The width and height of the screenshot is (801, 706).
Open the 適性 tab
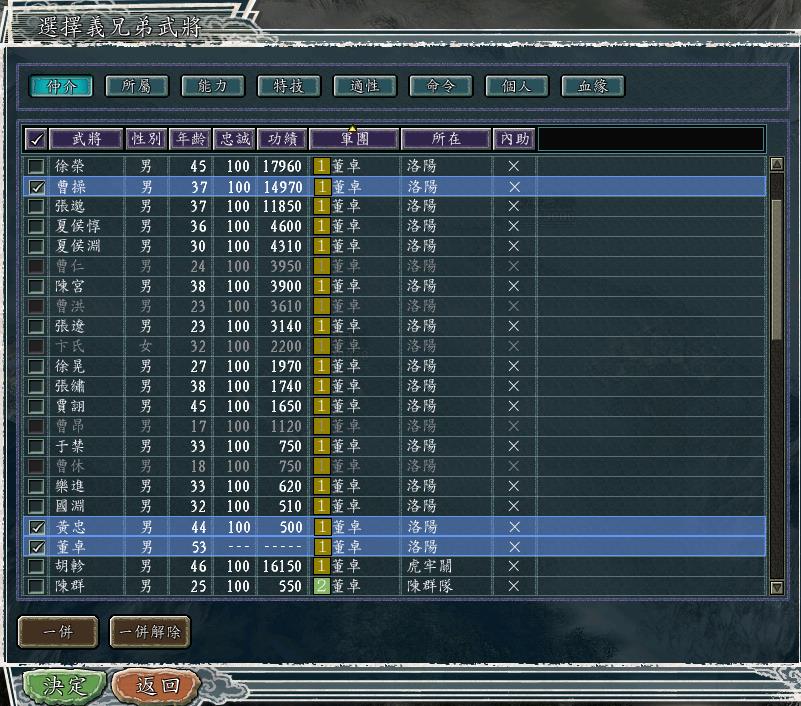365,86
